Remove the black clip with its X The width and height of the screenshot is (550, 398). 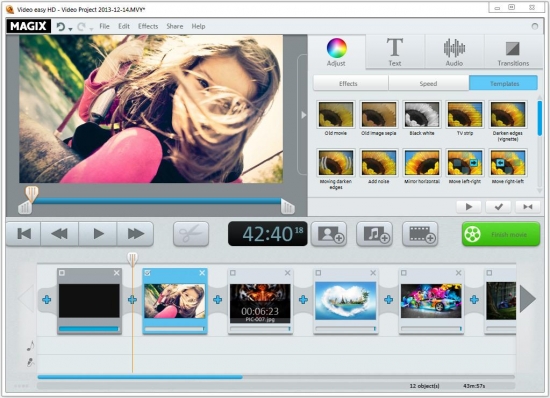click(116, 273)
